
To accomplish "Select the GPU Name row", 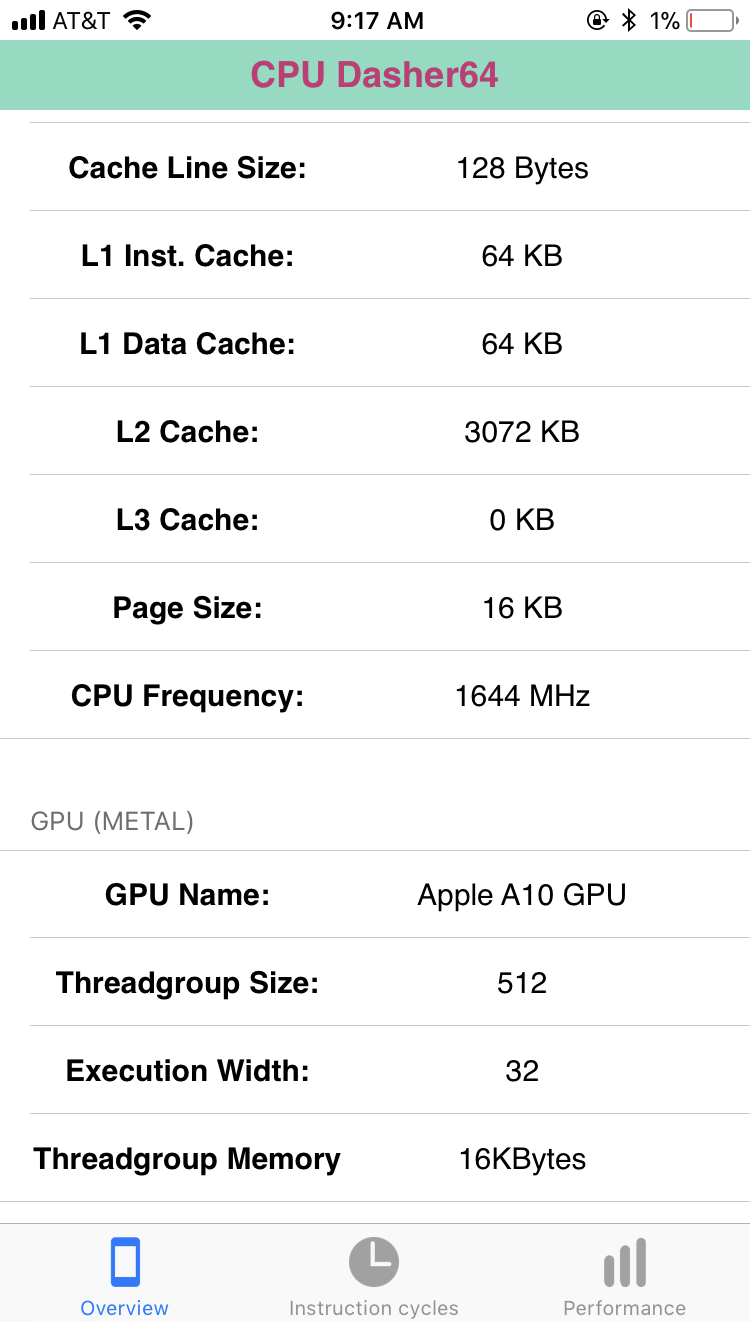I will pos(375,894).
